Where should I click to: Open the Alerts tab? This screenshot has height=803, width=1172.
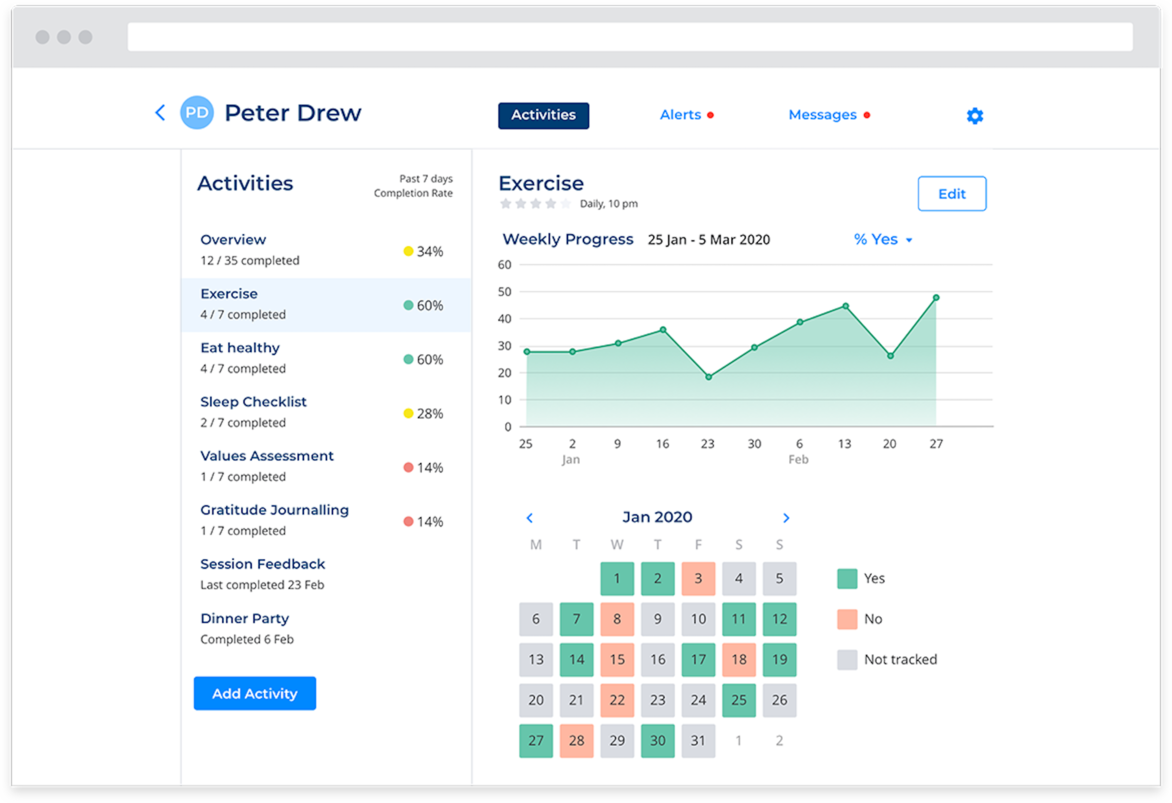(x=681, y=115)
